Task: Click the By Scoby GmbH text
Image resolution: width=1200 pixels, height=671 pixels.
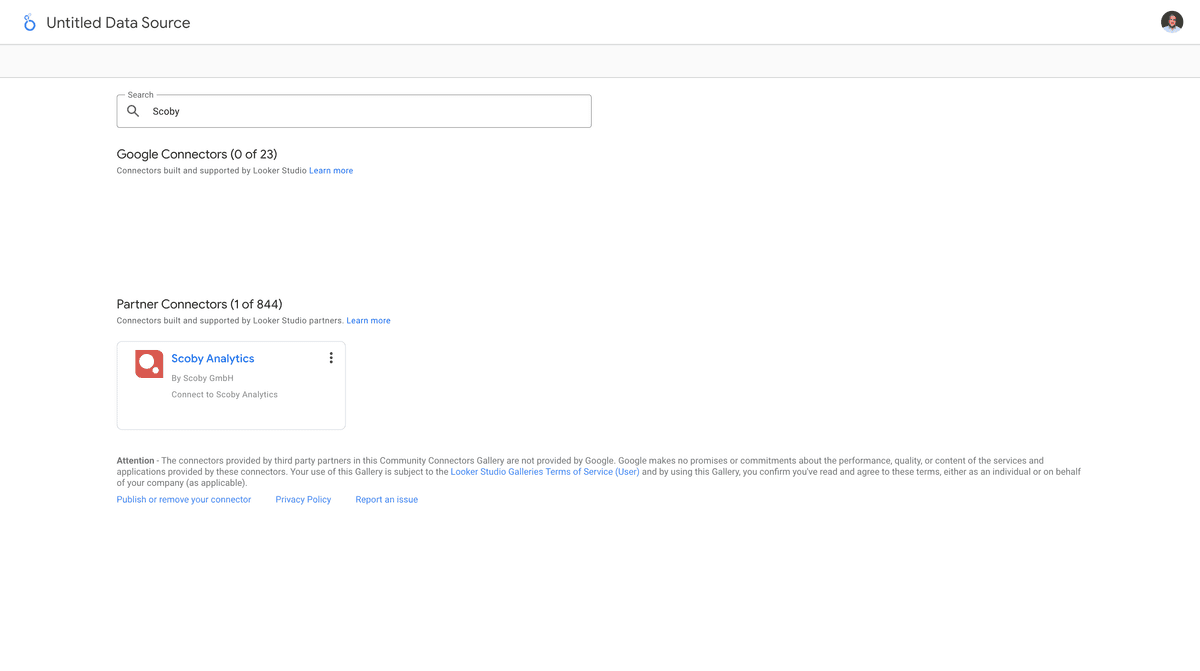Action: [202, 378]
